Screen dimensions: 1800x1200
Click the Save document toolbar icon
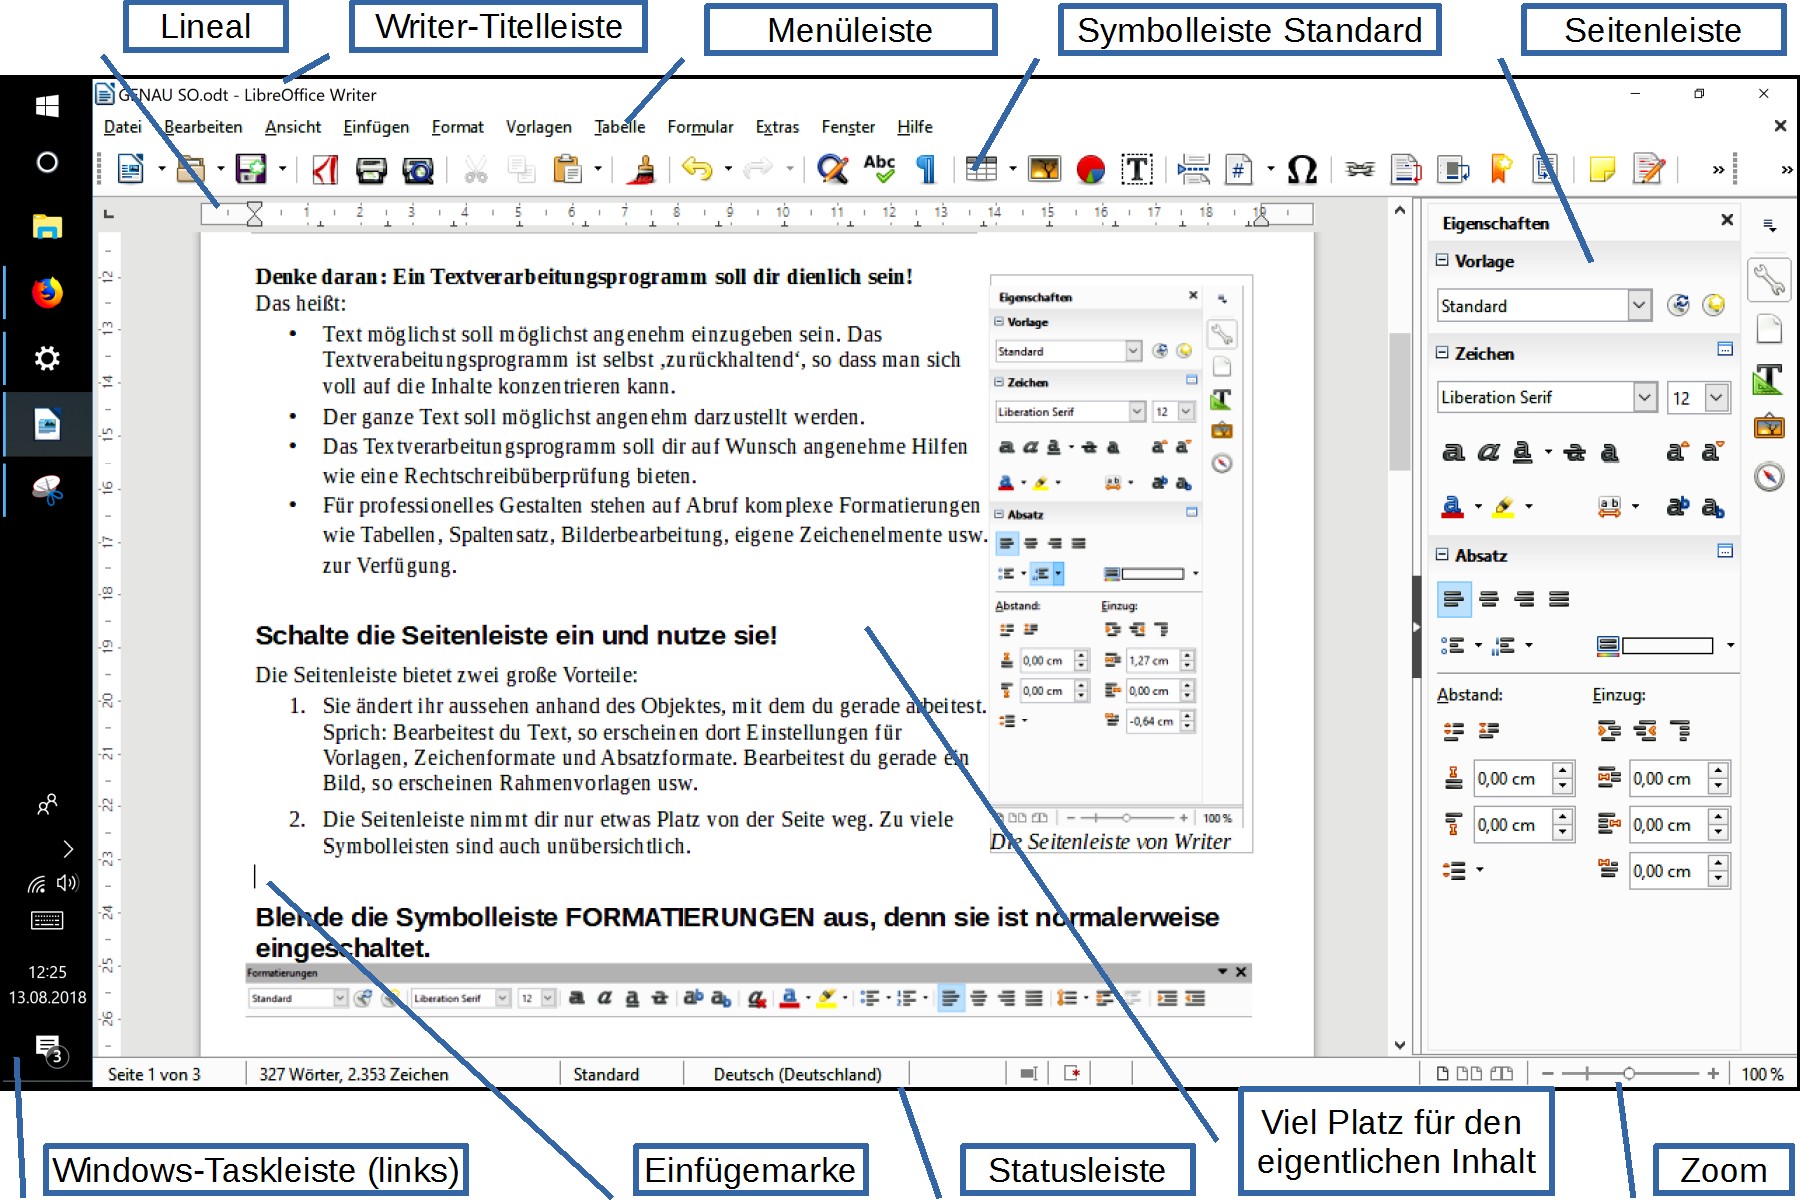click(x=249, y=169)
